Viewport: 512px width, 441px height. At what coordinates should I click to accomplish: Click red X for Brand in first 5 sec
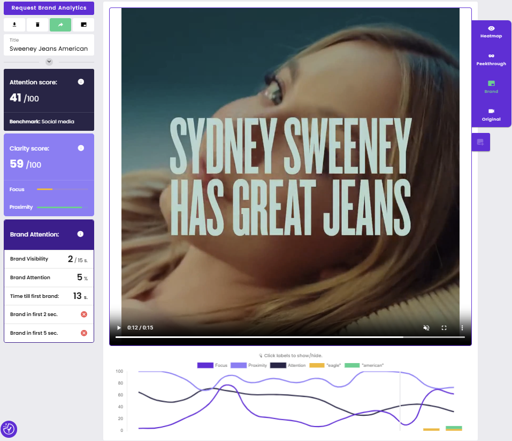click(84, 333)
